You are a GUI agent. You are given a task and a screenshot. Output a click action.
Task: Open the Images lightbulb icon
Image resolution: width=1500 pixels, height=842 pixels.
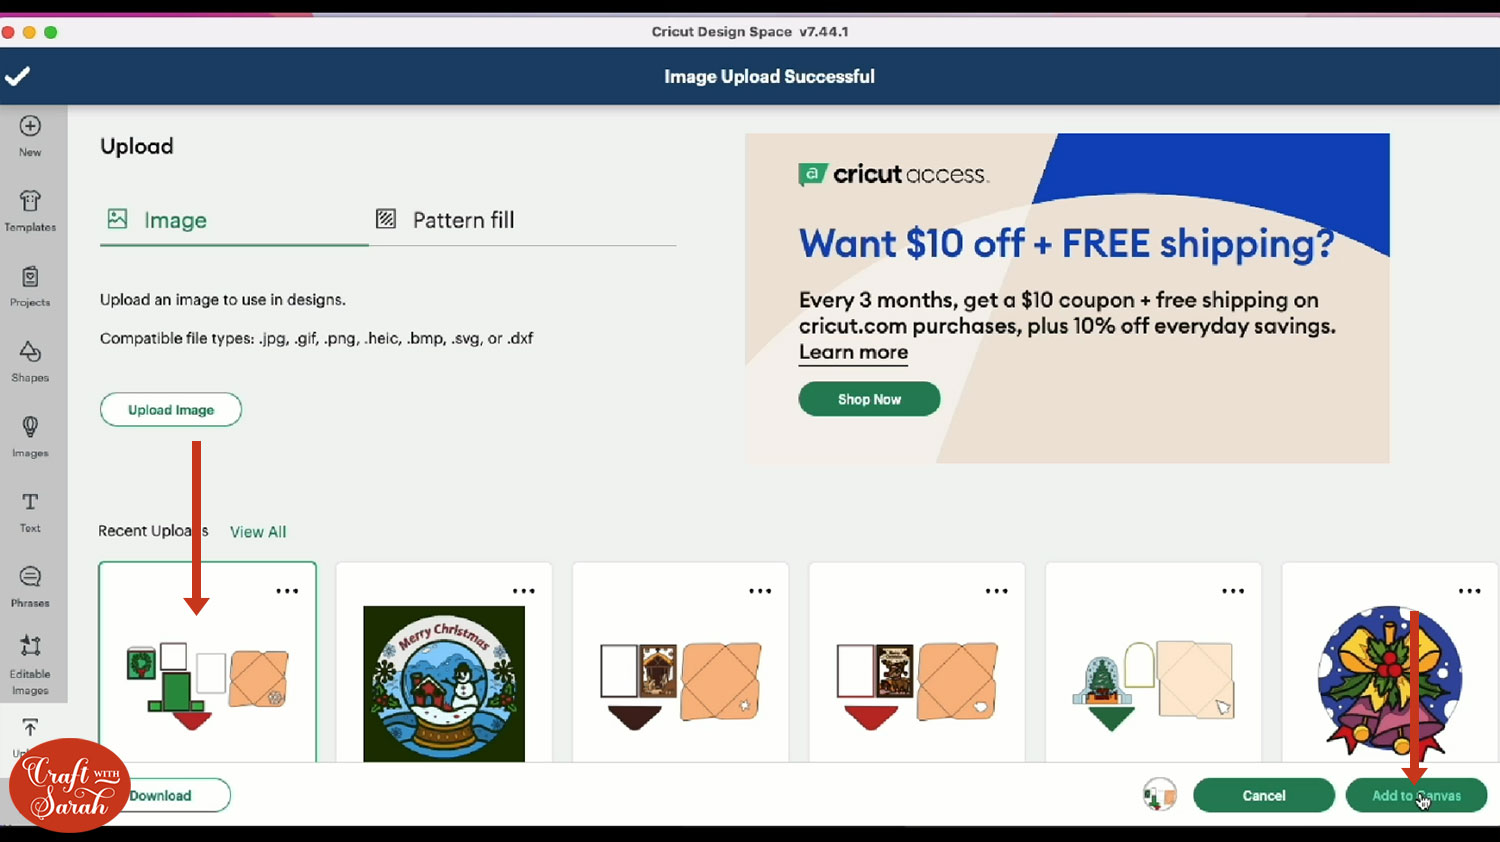click(30, 427)
